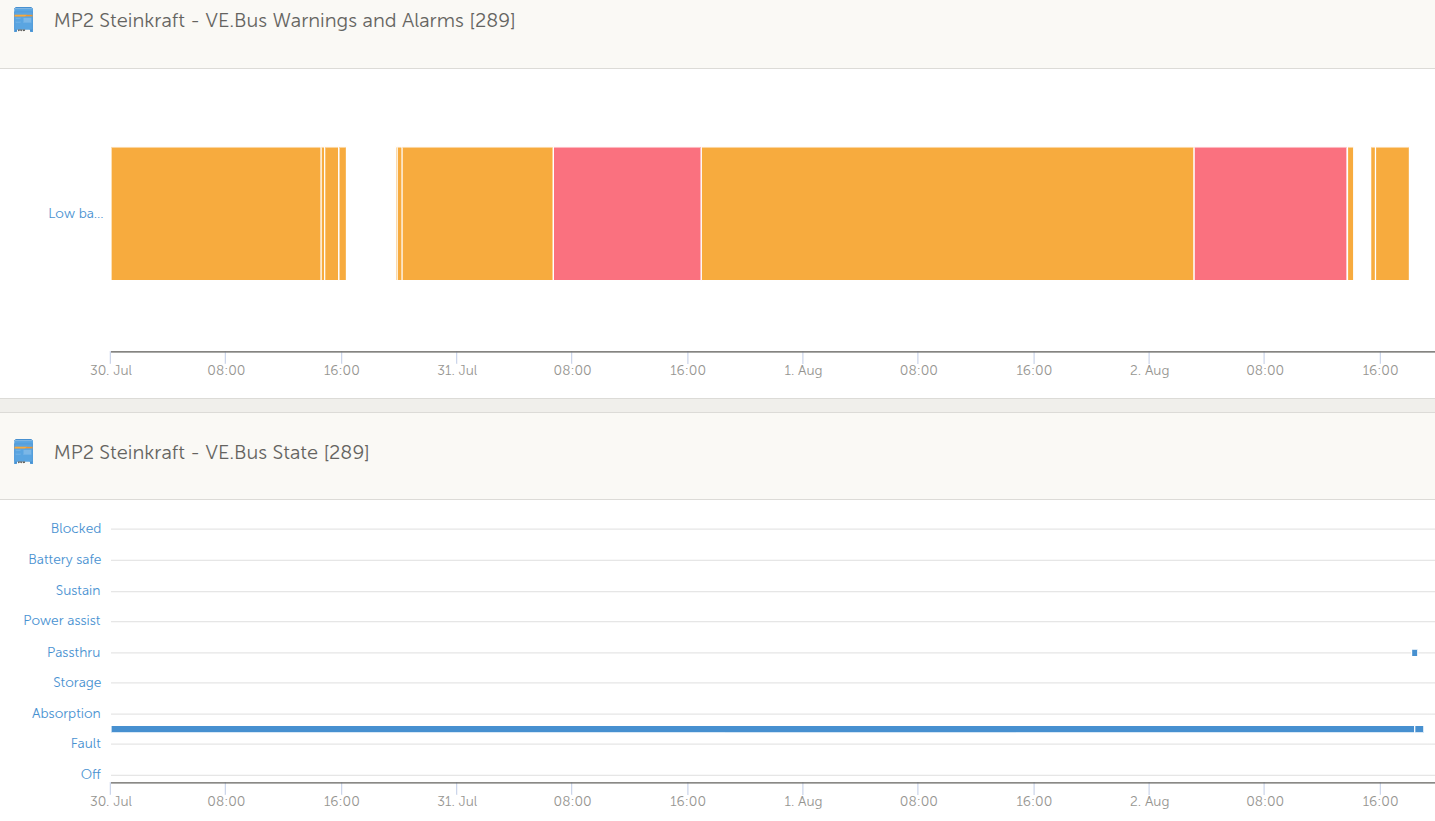Screen dimensions: 1435x821
Task: Select the Passthru state label
Action: click(74, 652)
